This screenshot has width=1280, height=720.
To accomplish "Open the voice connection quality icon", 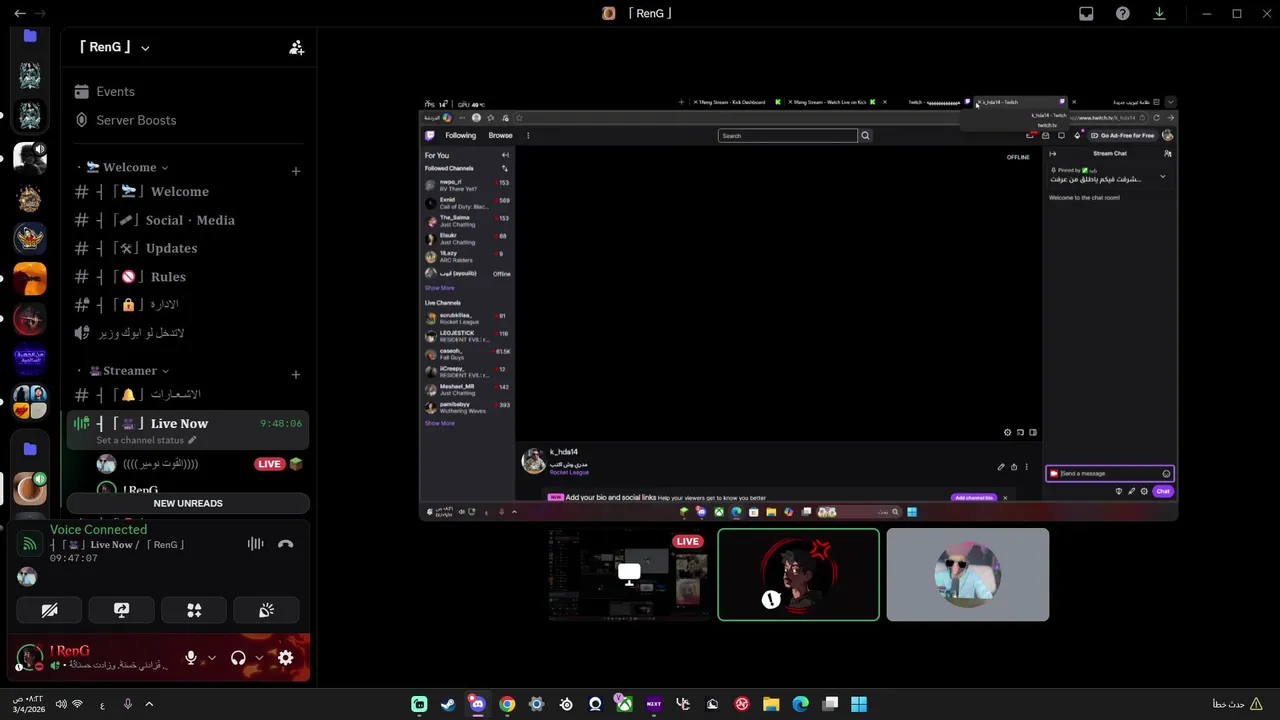I will (29, 544).
